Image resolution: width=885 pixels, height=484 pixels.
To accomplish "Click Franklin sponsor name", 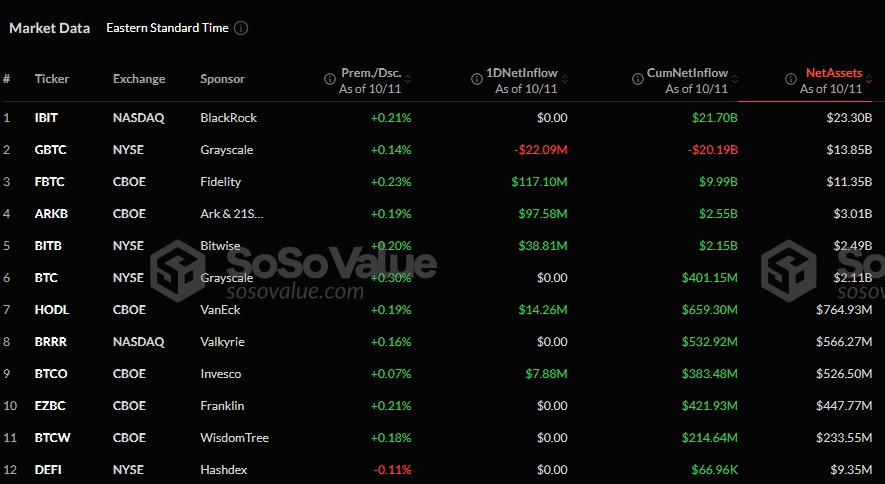I will point(222,406).
